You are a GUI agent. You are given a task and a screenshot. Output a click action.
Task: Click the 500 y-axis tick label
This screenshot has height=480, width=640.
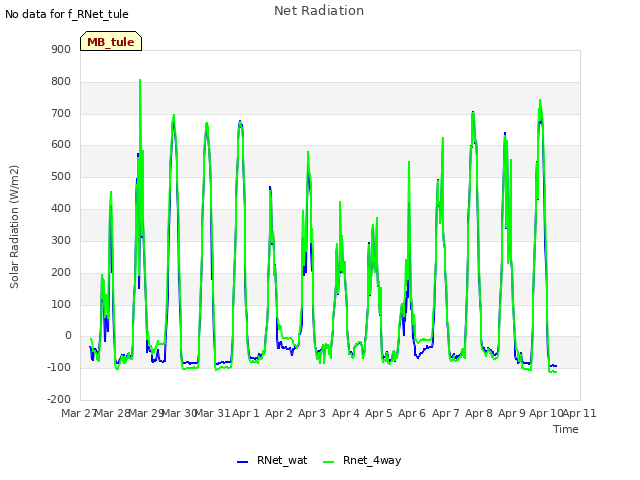(61, 177)
